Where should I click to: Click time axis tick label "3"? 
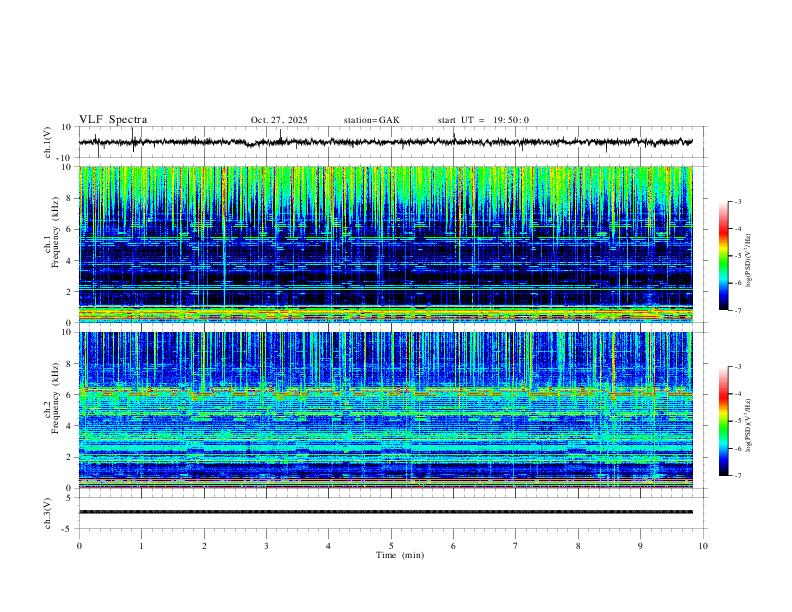point(266,546)
